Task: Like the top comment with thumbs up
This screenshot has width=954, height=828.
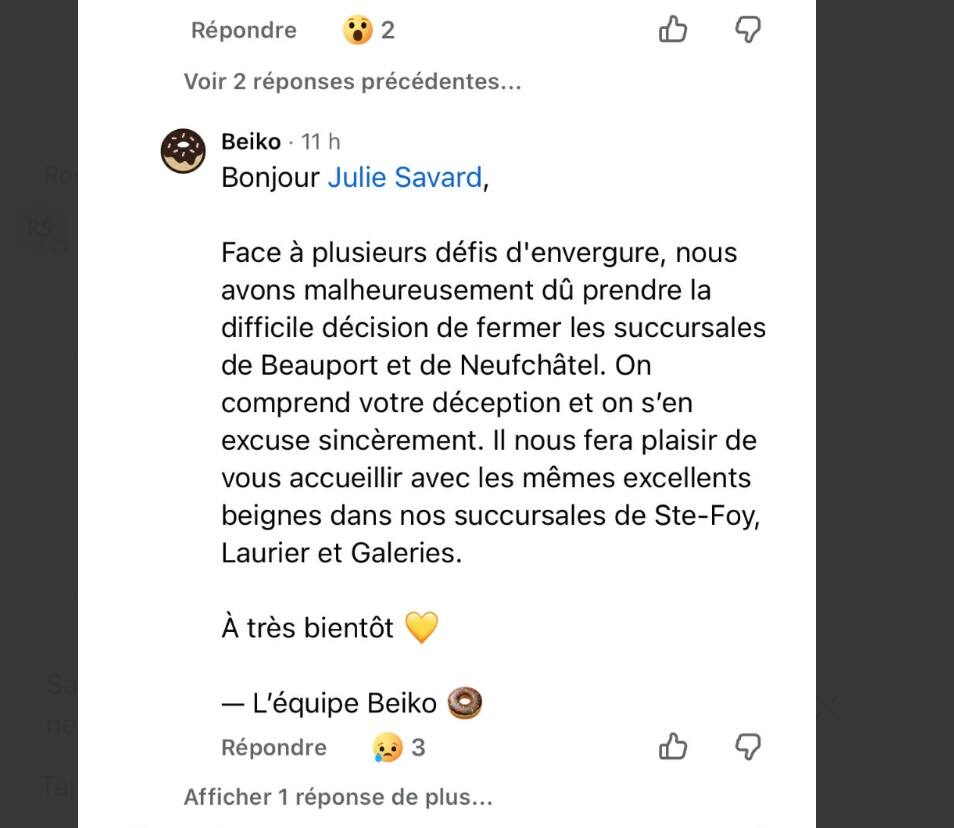Action: pos(673,30)
